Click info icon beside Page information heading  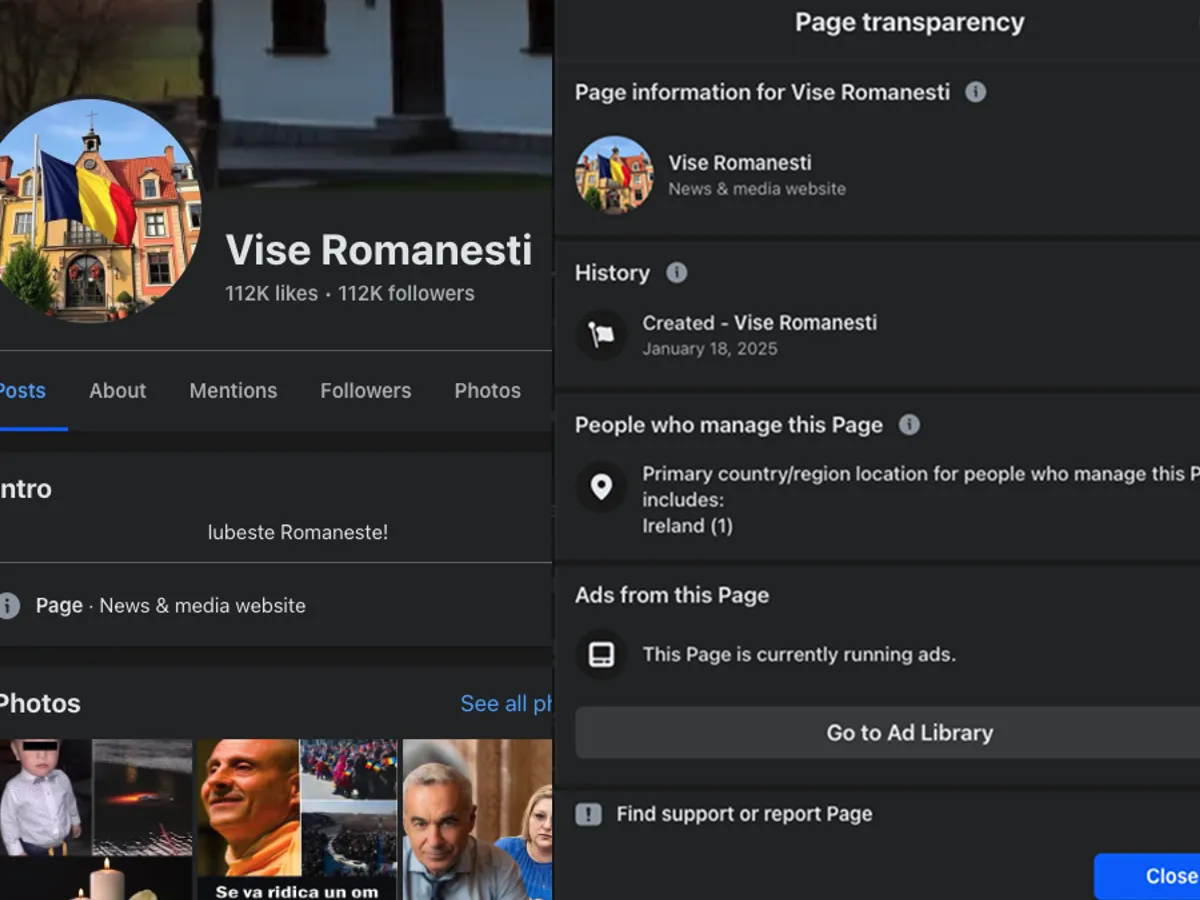point(975,92)
